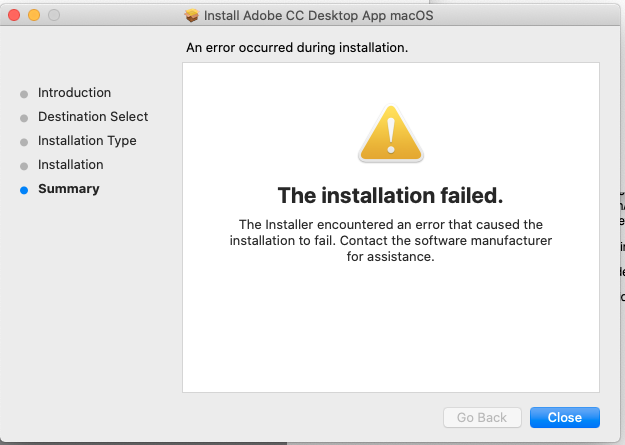Click the grey disabled zoom window button
Screen dimensions: 625x445
click(54, 15)
